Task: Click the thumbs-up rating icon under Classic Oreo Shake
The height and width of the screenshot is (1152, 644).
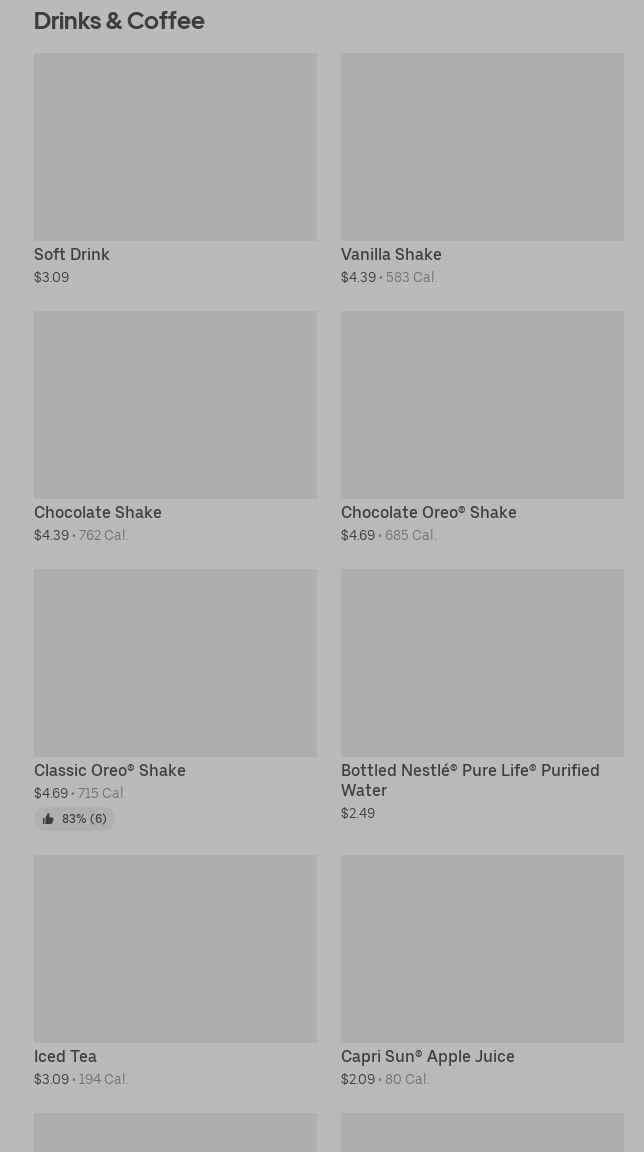Action: click(x=48, y=819)
